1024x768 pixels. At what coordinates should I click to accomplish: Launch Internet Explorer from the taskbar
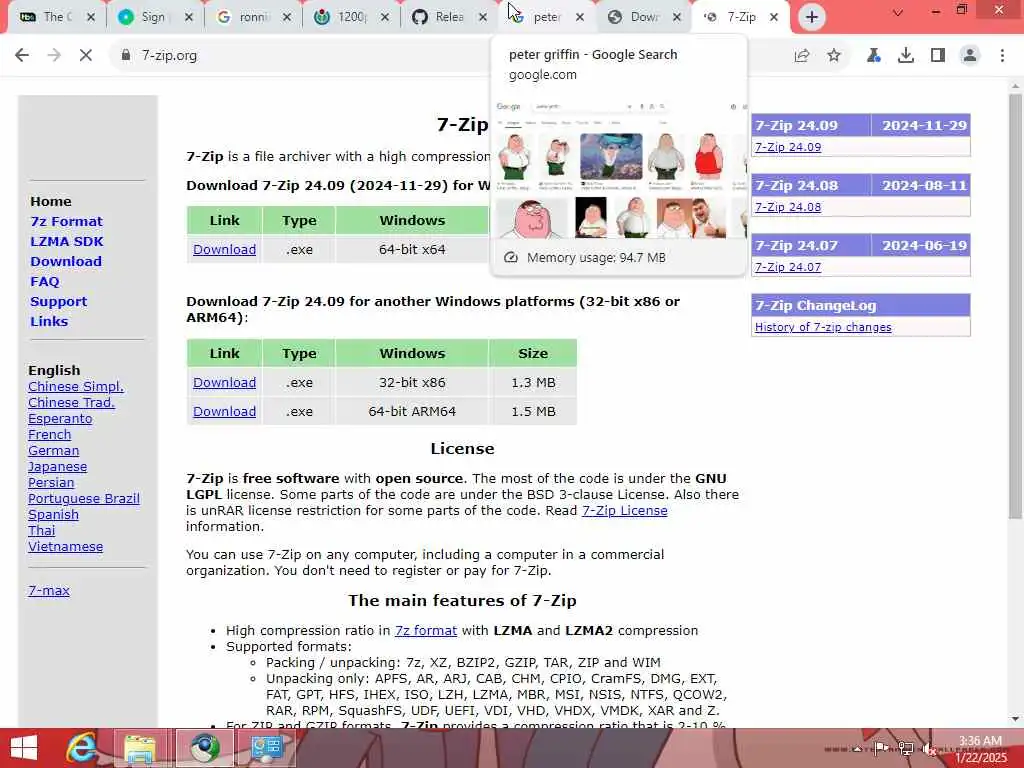coord(82,748)
